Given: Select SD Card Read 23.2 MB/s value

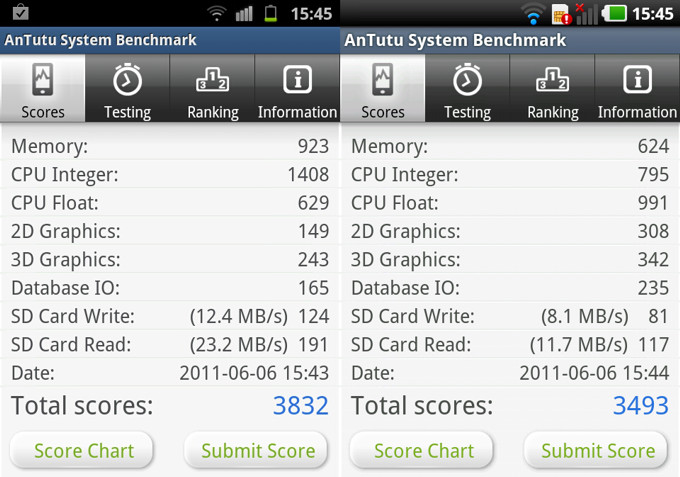Looking at the screenshot, I should coord(239,345).
